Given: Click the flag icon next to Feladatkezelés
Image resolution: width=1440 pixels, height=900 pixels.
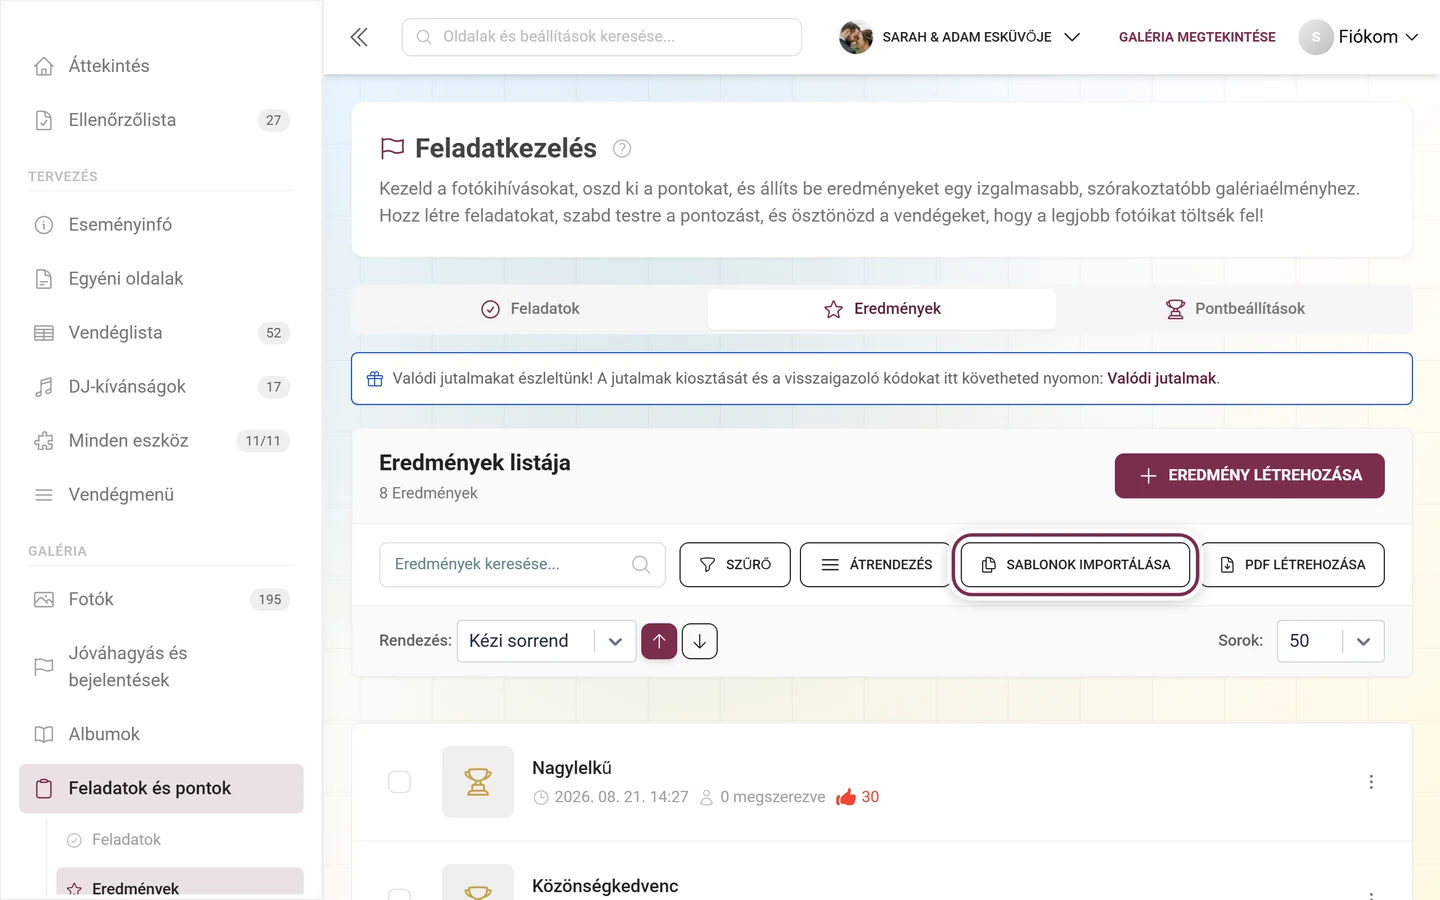Looking at the screenshot, I should 392,149.
